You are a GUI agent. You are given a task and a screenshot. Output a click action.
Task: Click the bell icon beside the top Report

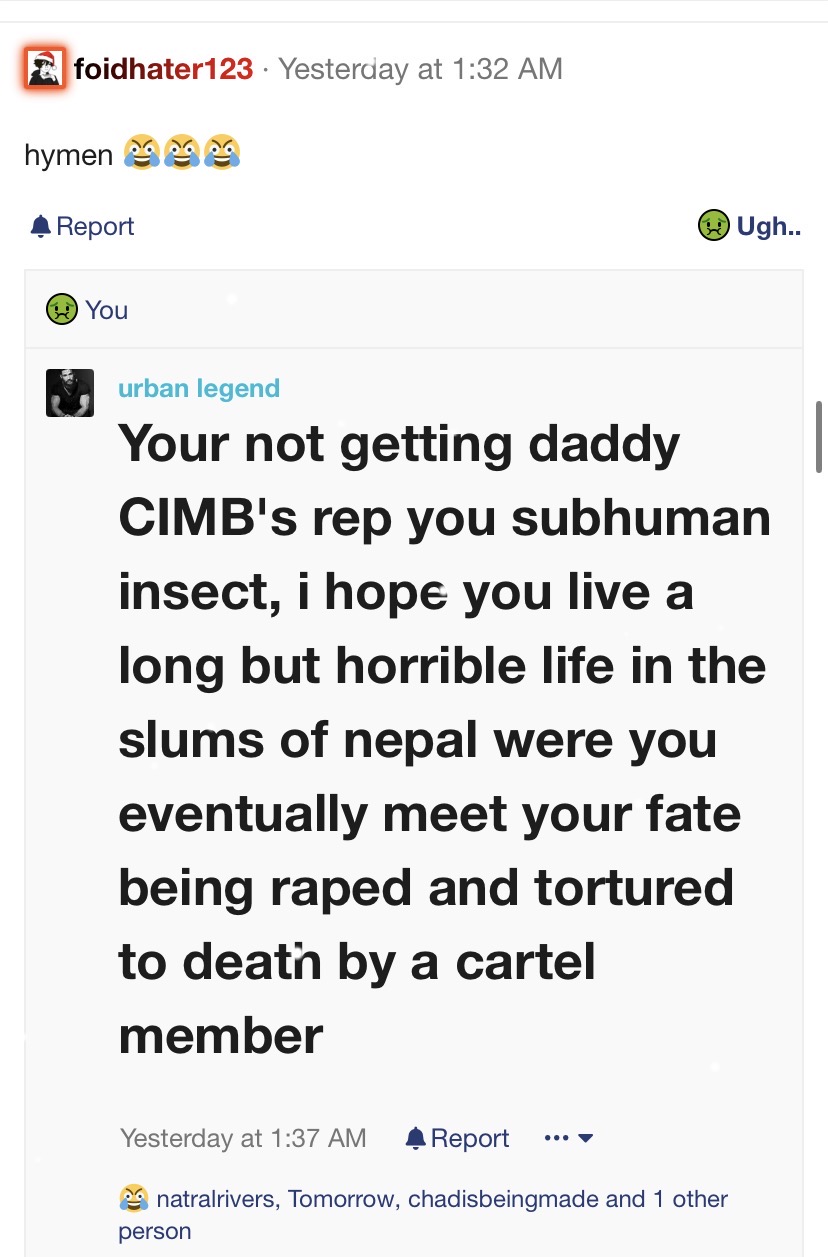point(41,227)
